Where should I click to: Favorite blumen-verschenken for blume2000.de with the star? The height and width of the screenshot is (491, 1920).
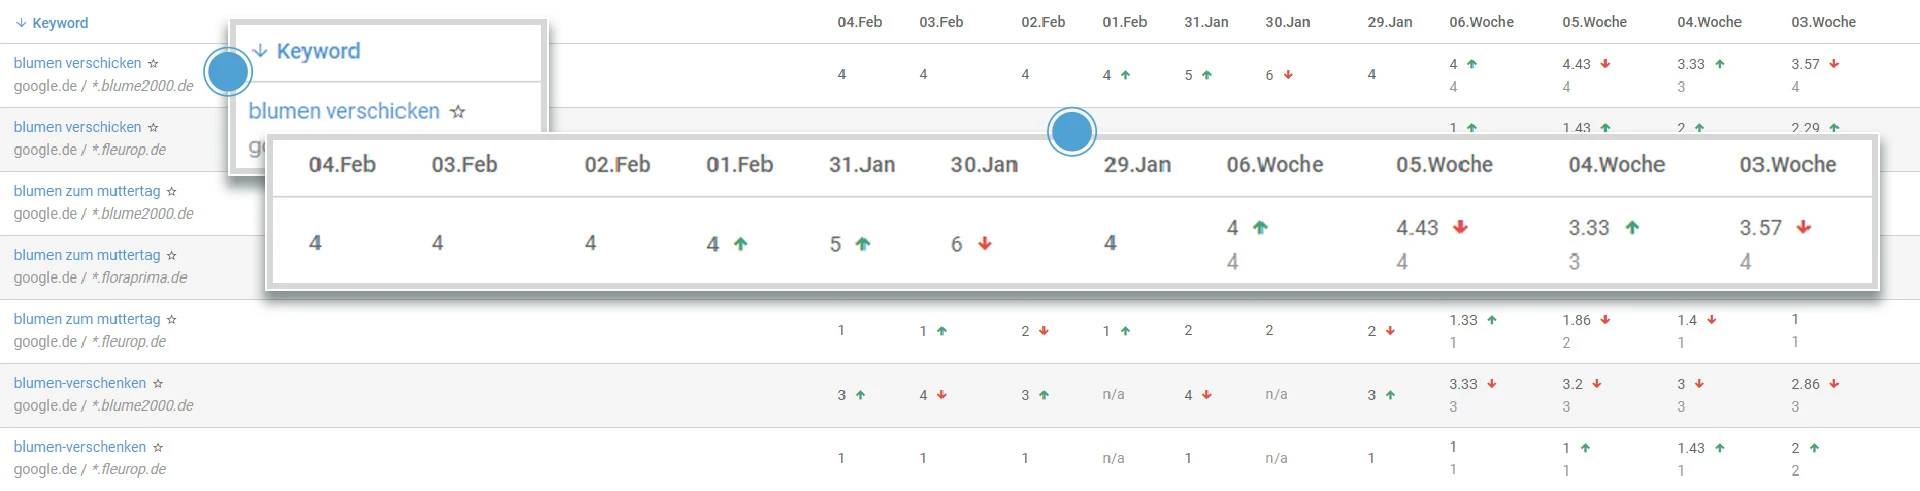(158, 383)
